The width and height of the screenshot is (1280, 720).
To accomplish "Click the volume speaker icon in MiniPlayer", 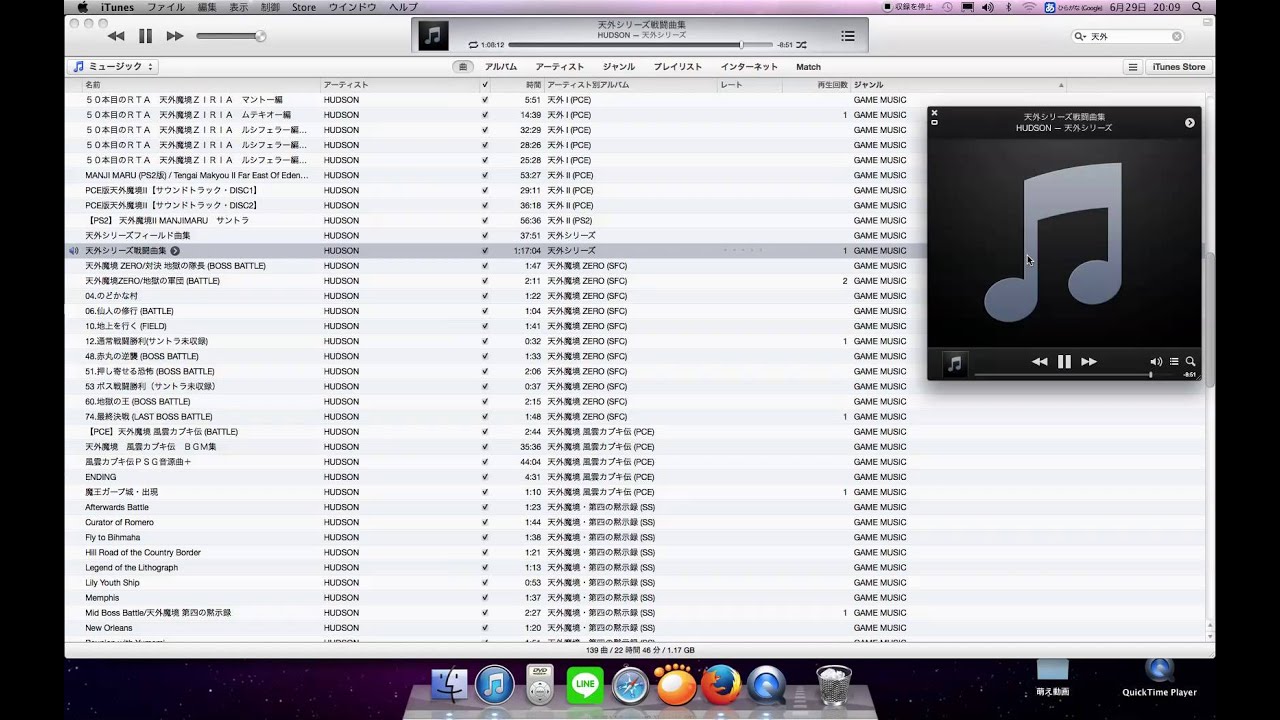I will pos(1156,362).
